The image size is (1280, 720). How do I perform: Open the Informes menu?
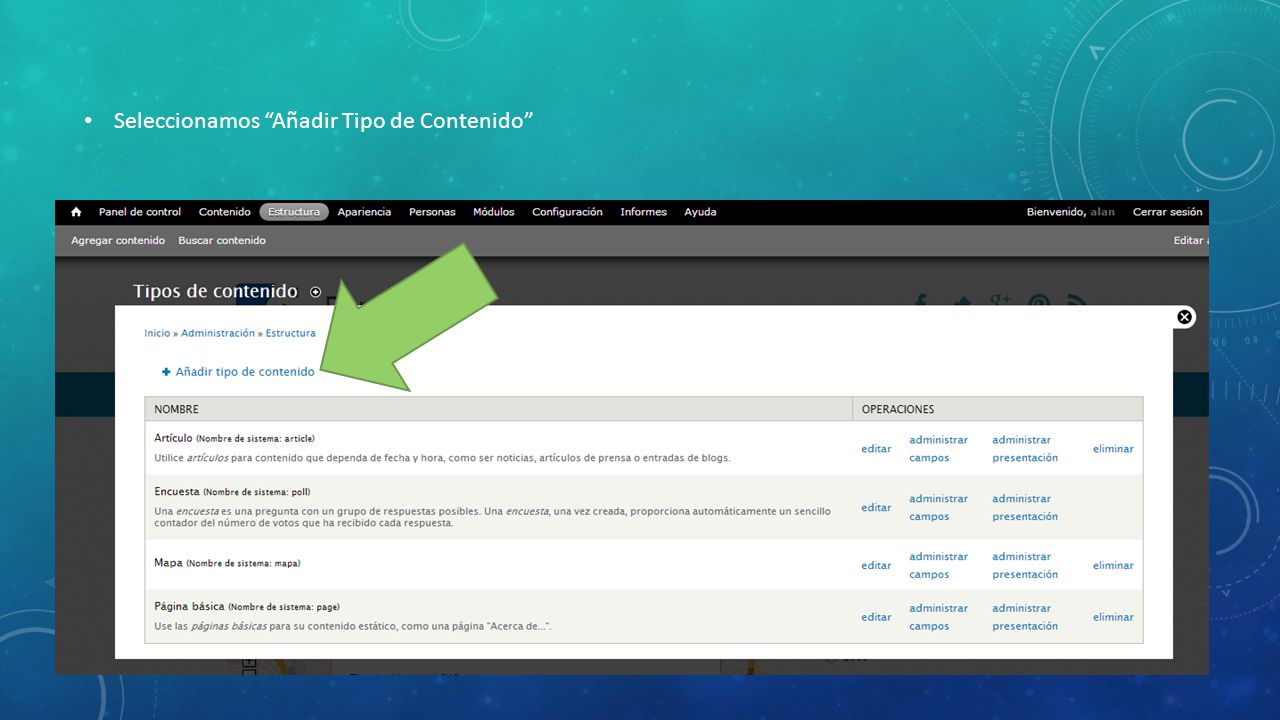pos(643,212)
